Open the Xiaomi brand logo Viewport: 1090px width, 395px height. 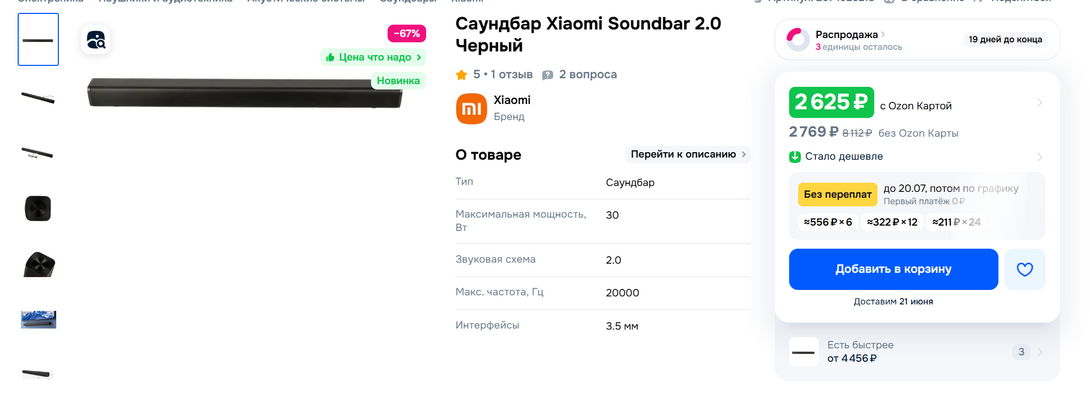(x=471, y=108)
